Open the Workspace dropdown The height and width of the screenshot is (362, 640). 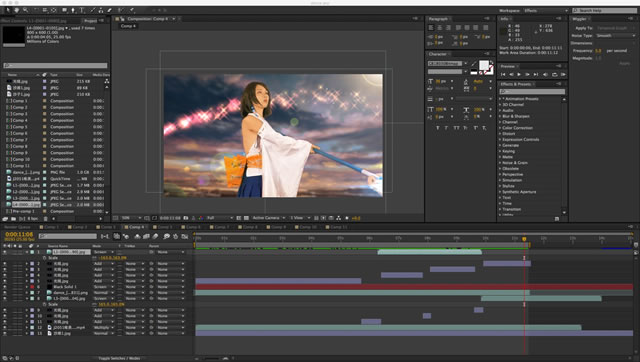click(x=545, y=11)
